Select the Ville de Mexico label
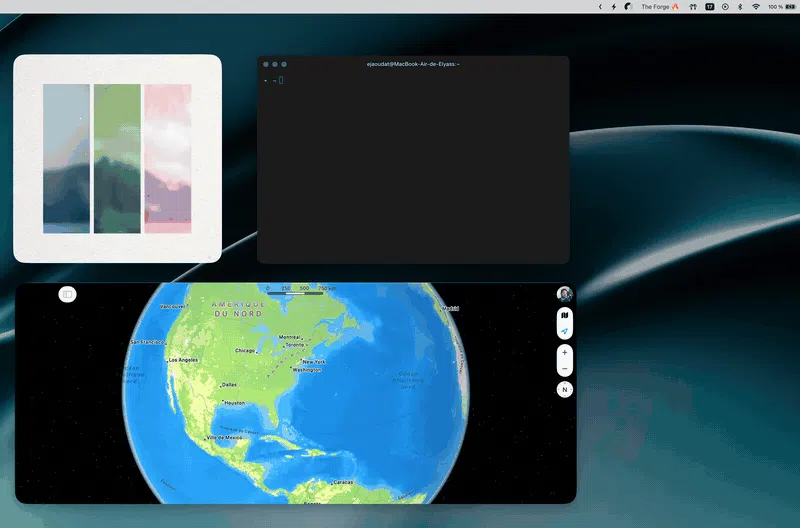800x528 pixels. 224,438
